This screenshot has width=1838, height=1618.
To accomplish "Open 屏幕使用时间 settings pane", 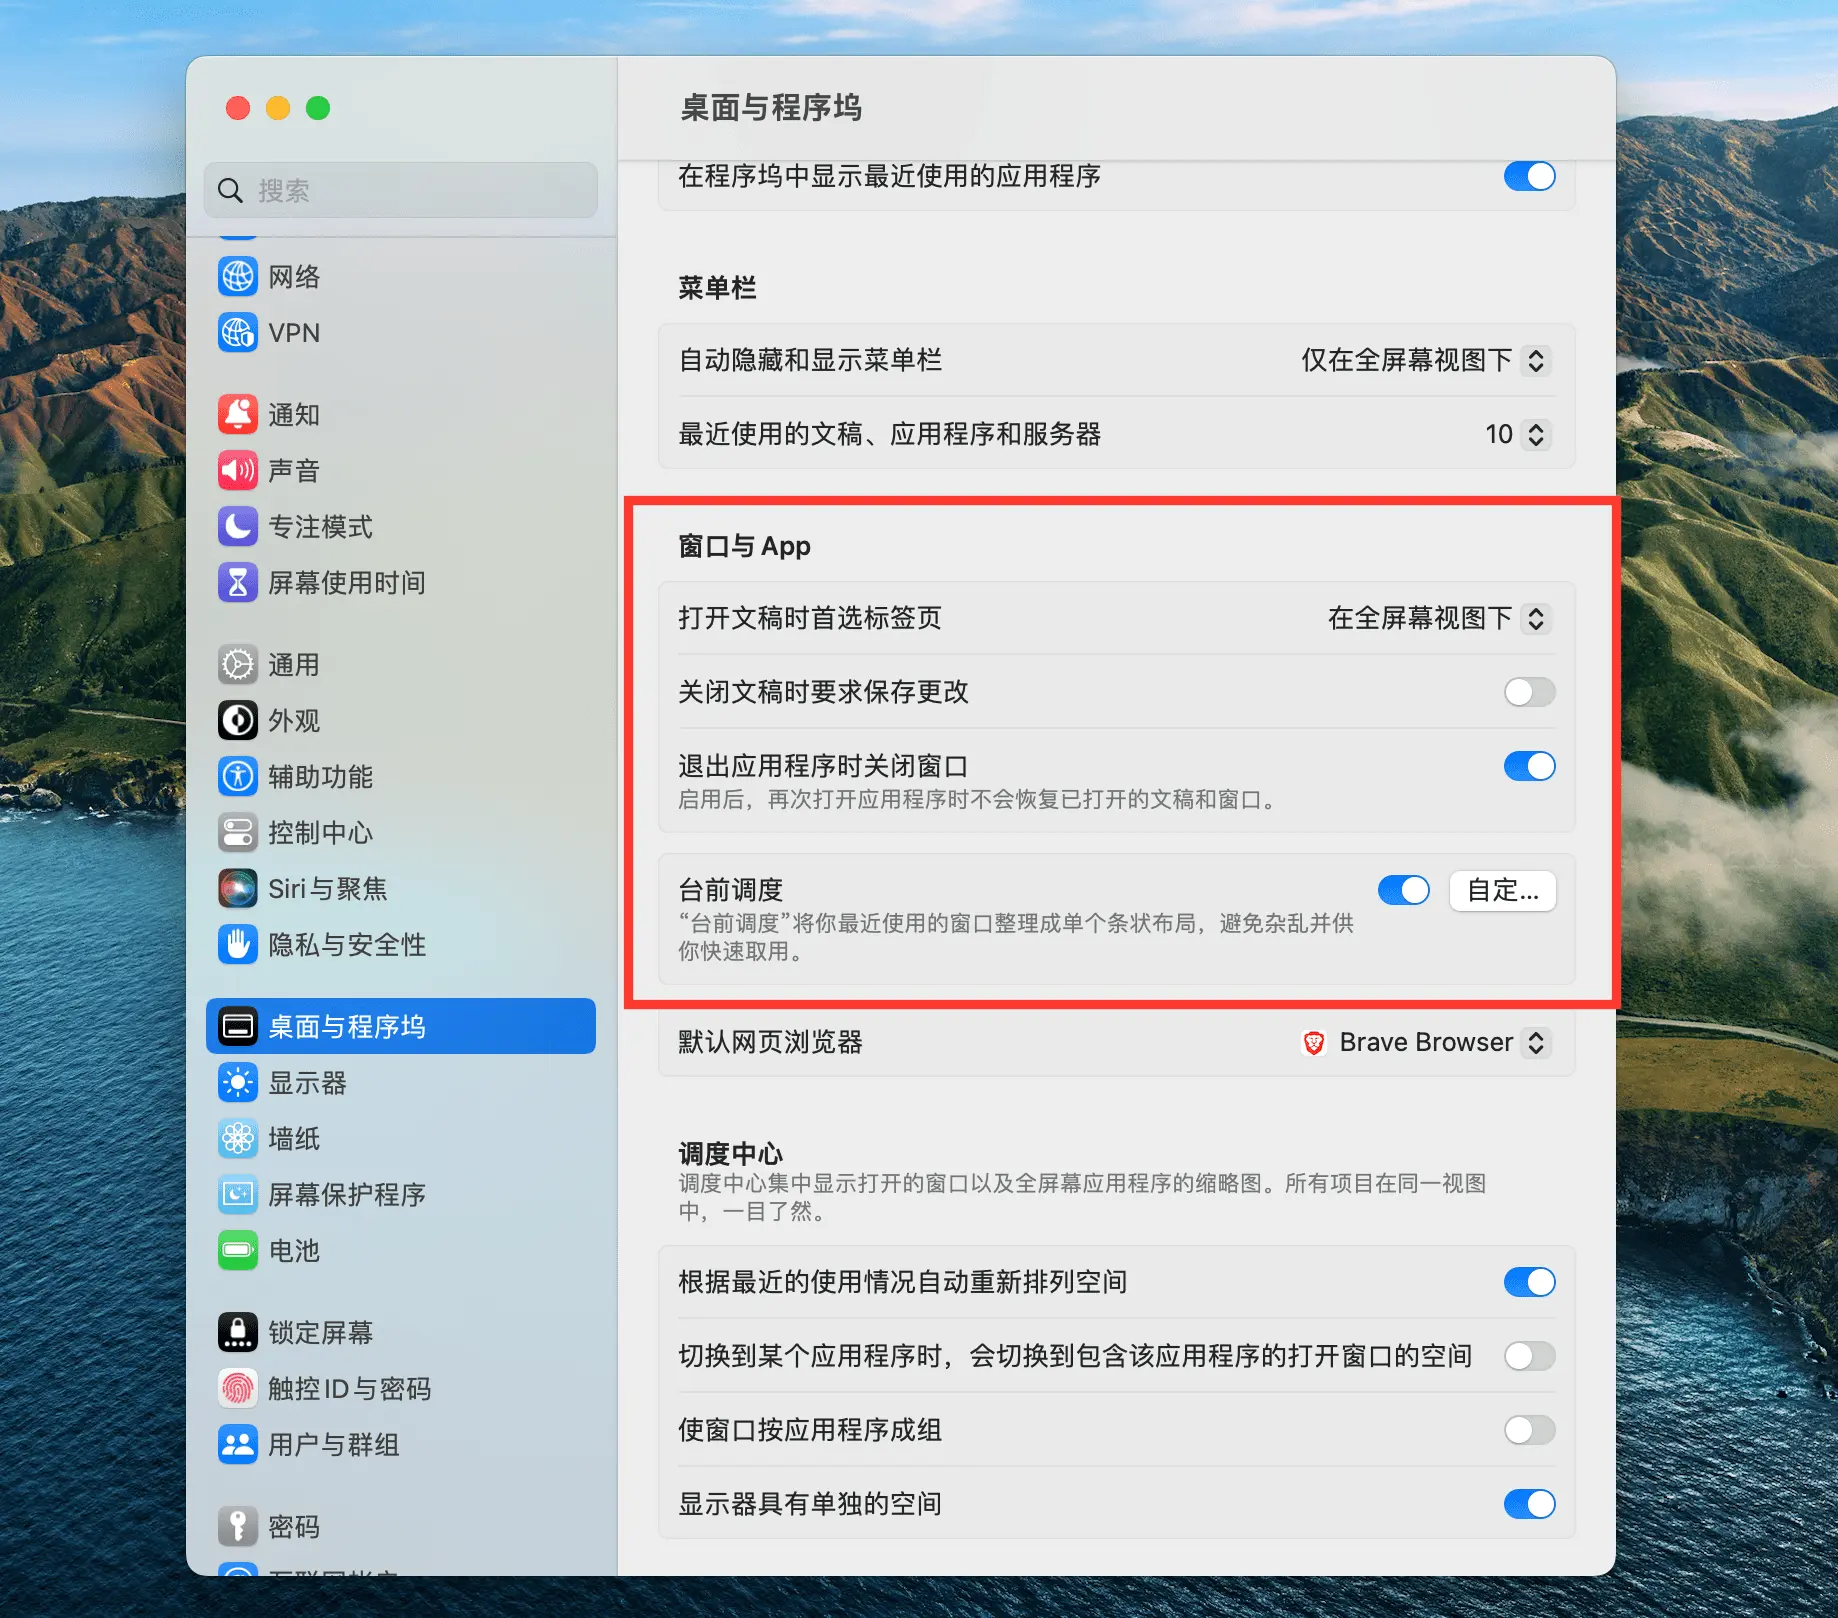I will click(401, 582).
